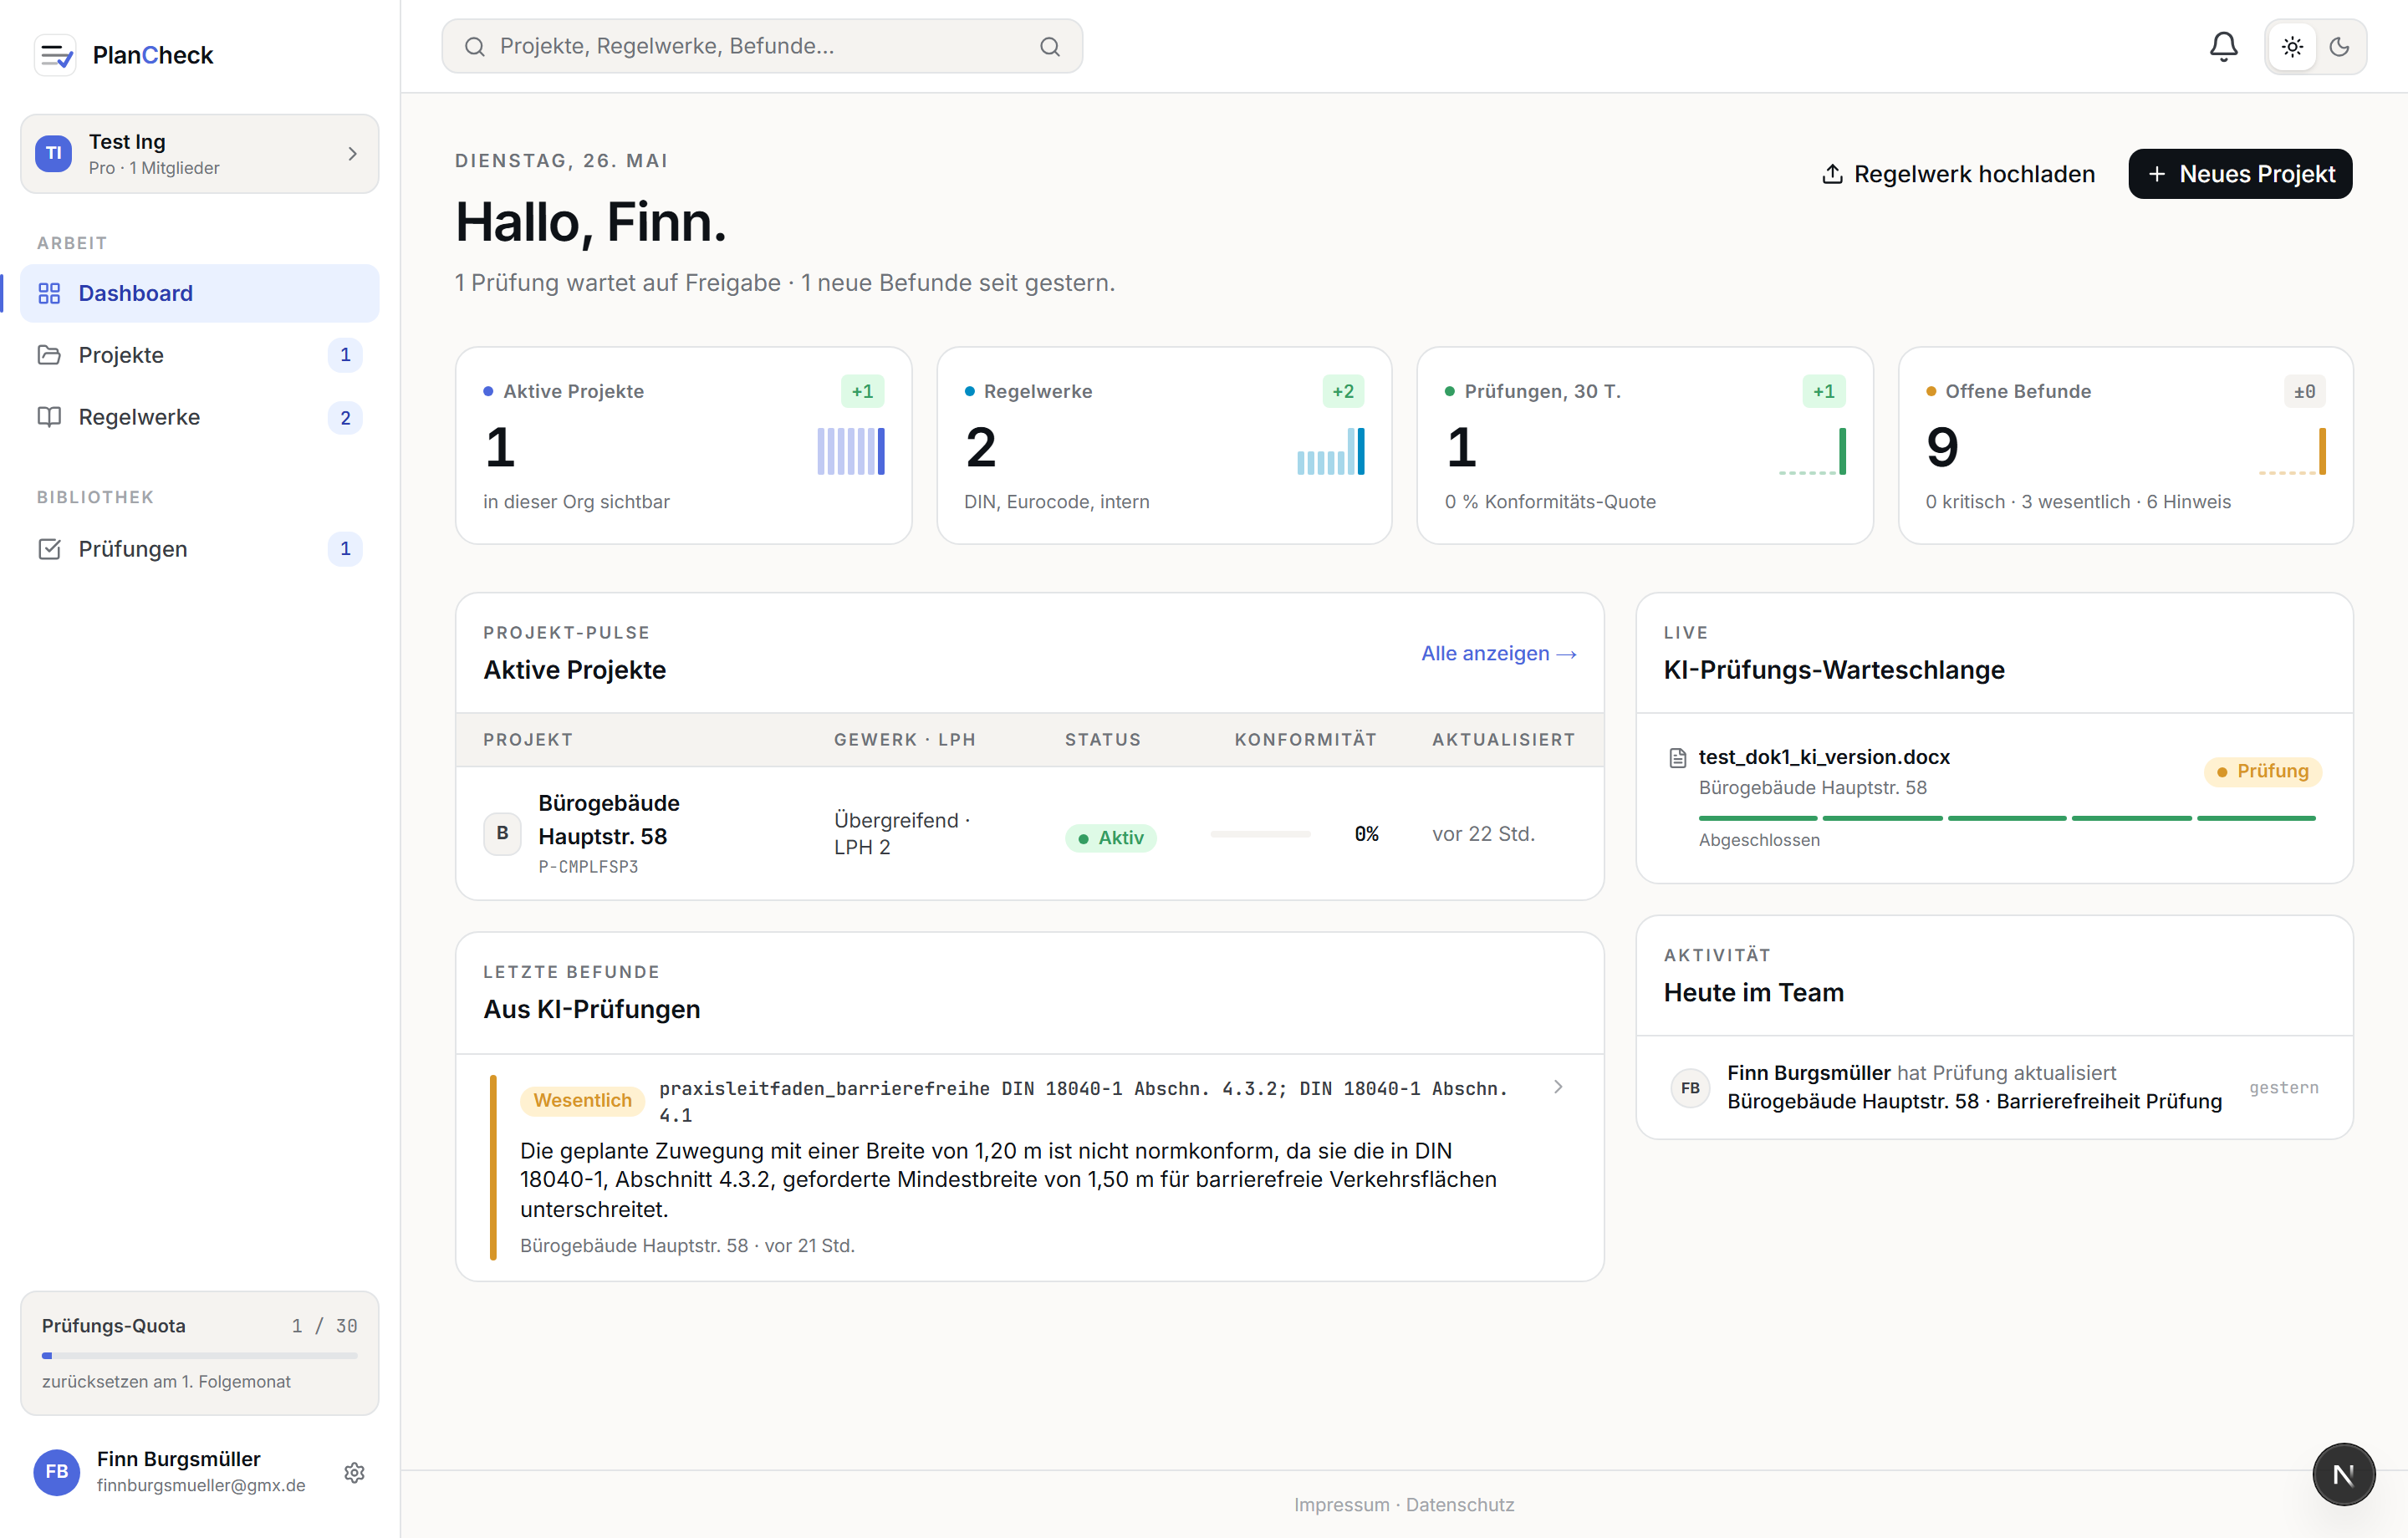Click Alle anzeigen link
2408x1538 pixels.
[x=1499, y=653]
